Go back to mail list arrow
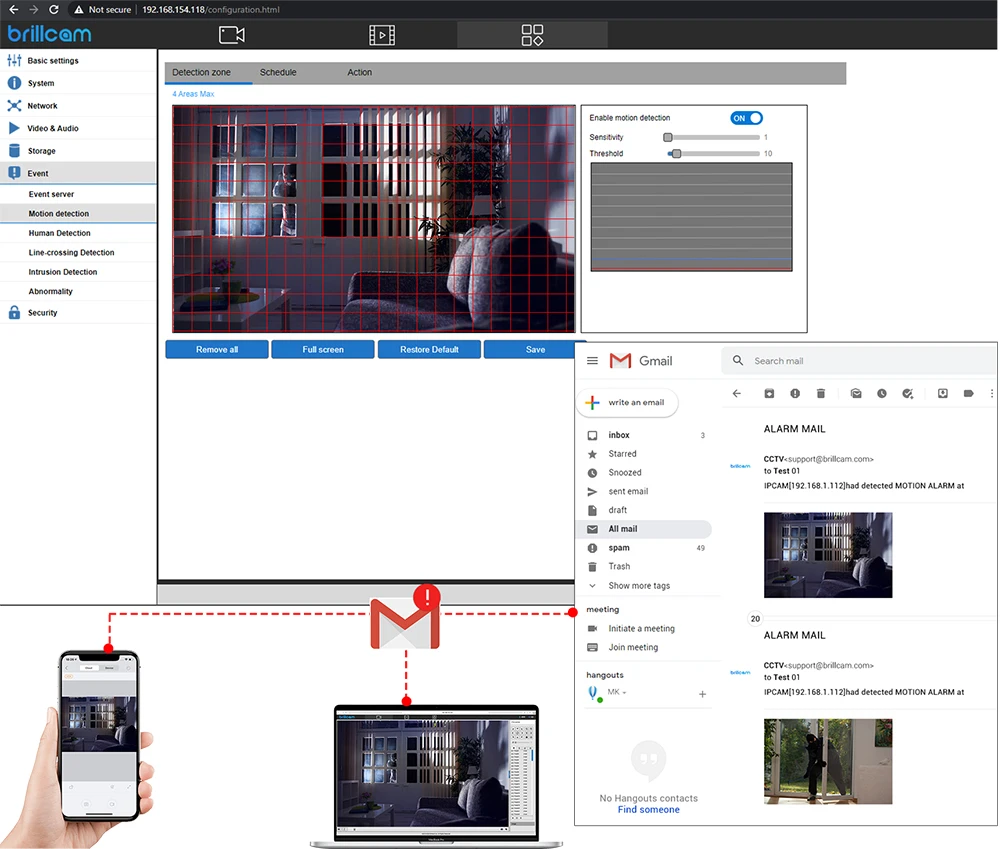This screenshot has height=849, width=1000. (737, 394)
